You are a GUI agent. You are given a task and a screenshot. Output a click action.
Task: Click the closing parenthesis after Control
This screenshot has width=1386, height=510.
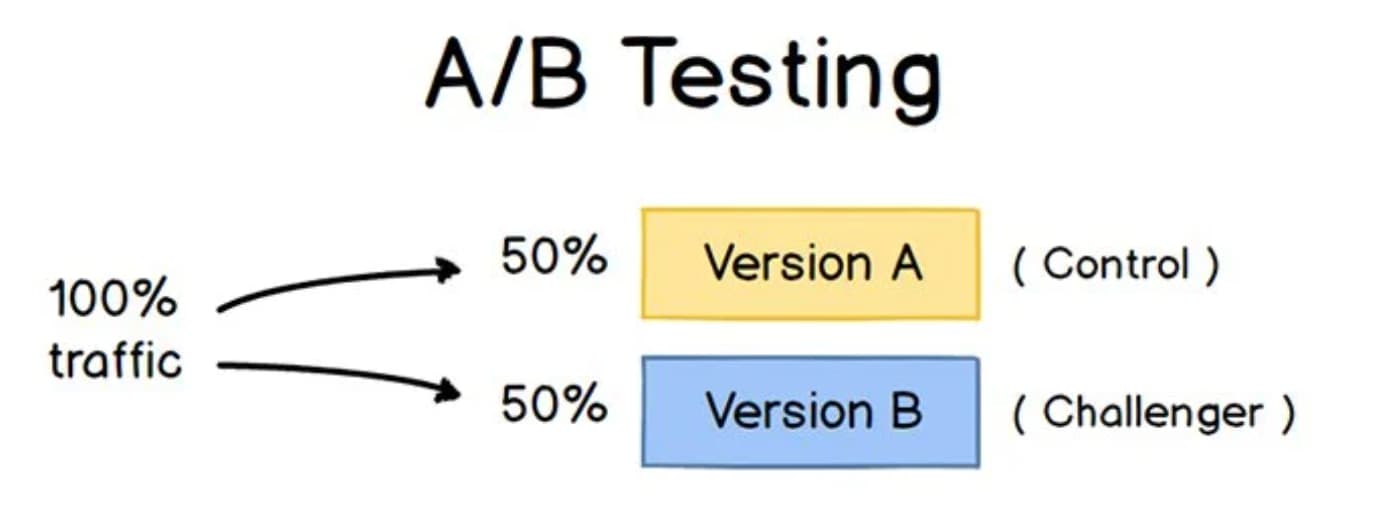(1212, 266)
